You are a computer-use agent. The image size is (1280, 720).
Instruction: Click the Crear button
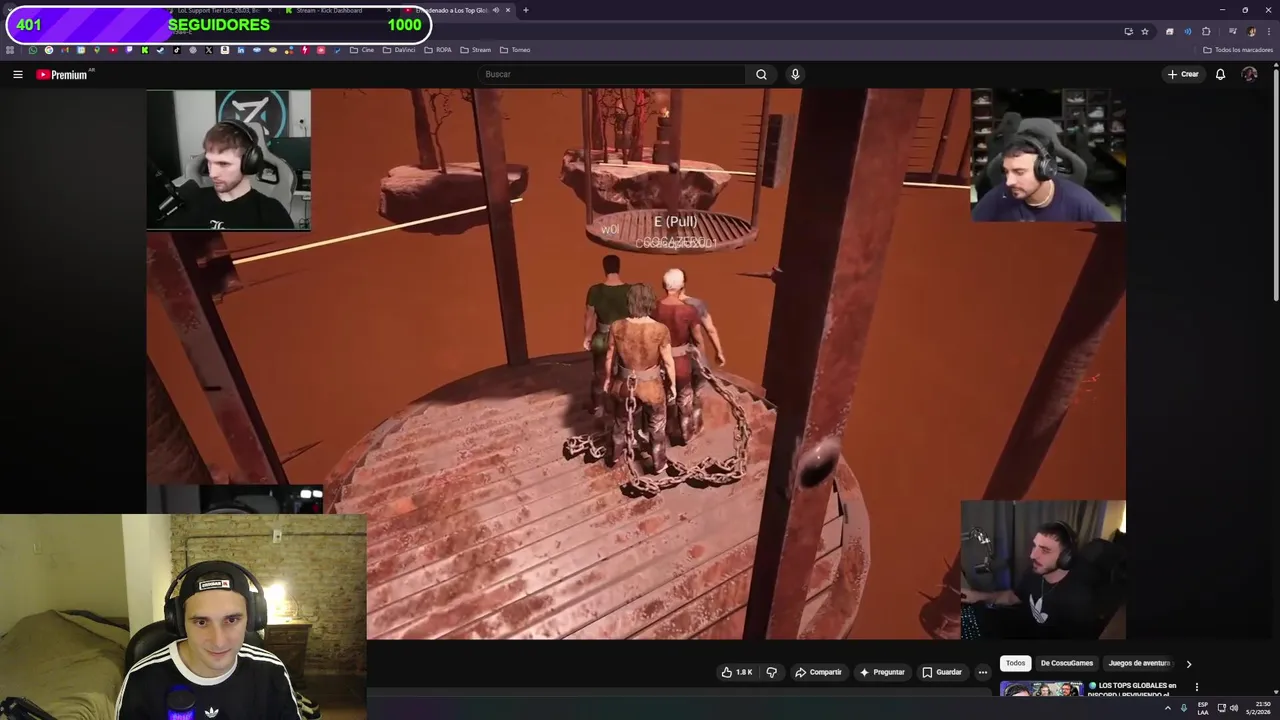(x=1183, y=74)
